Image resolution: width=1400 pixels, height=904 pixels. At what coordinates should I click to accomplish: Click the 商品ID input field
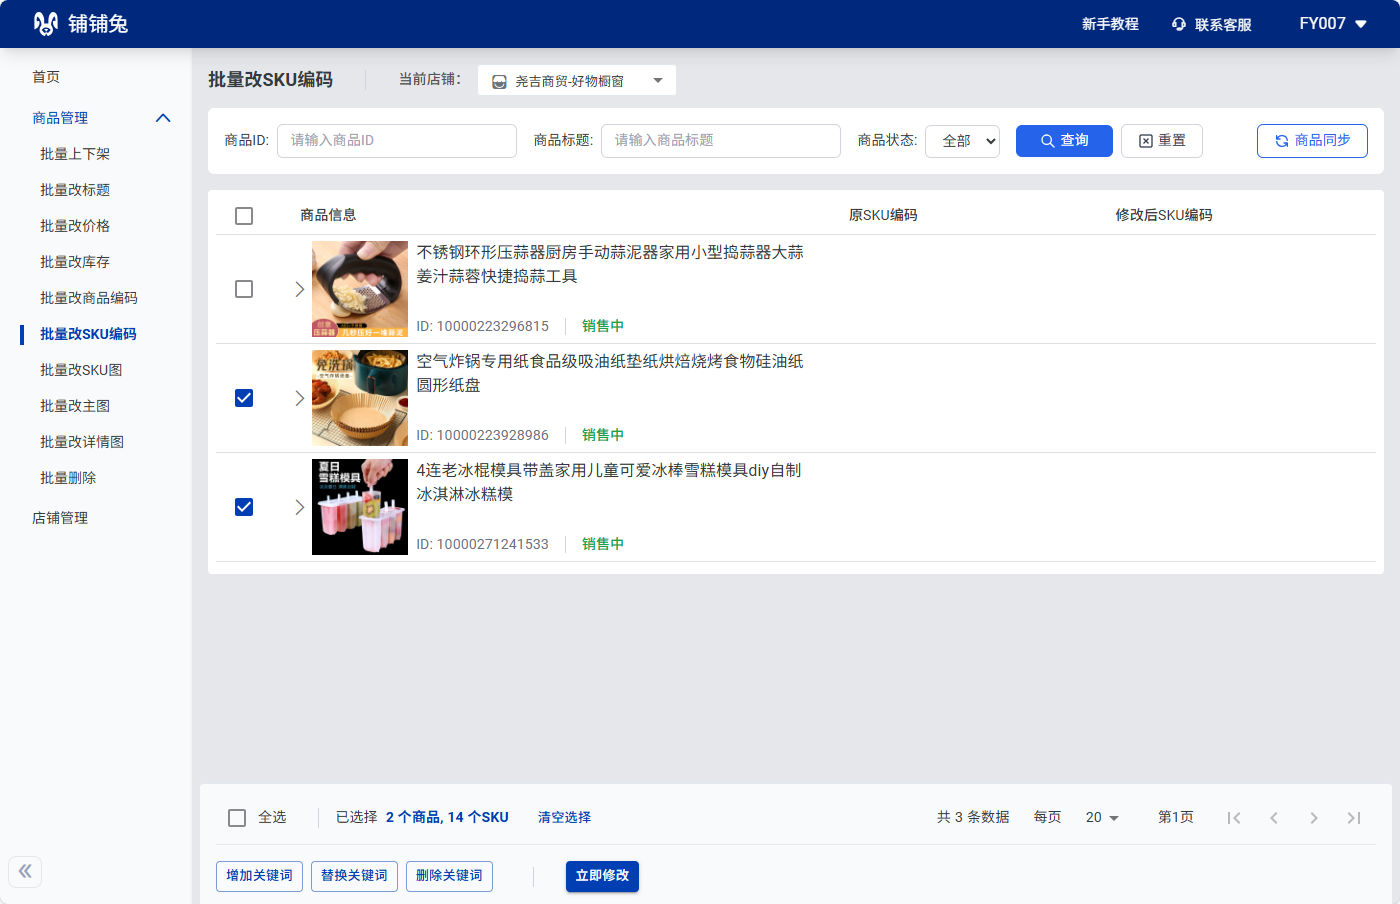point(396,141)
